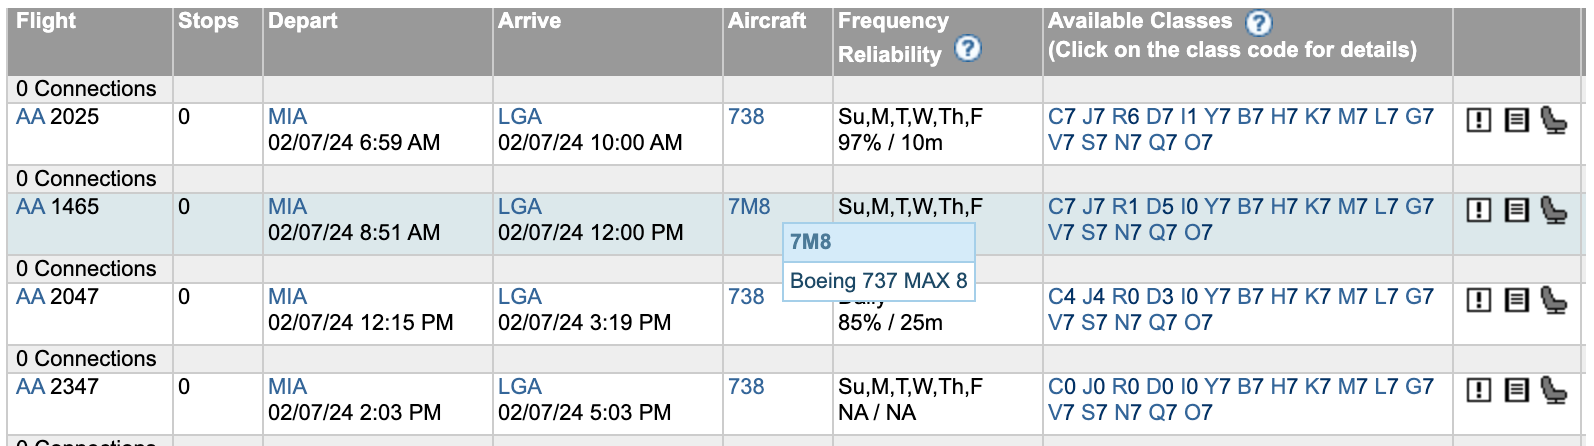Image resolution: width=1594 pixels, height=446 pixels.
Task: Click the LGA arrival link for AA 2047
Action: point(519,297)
